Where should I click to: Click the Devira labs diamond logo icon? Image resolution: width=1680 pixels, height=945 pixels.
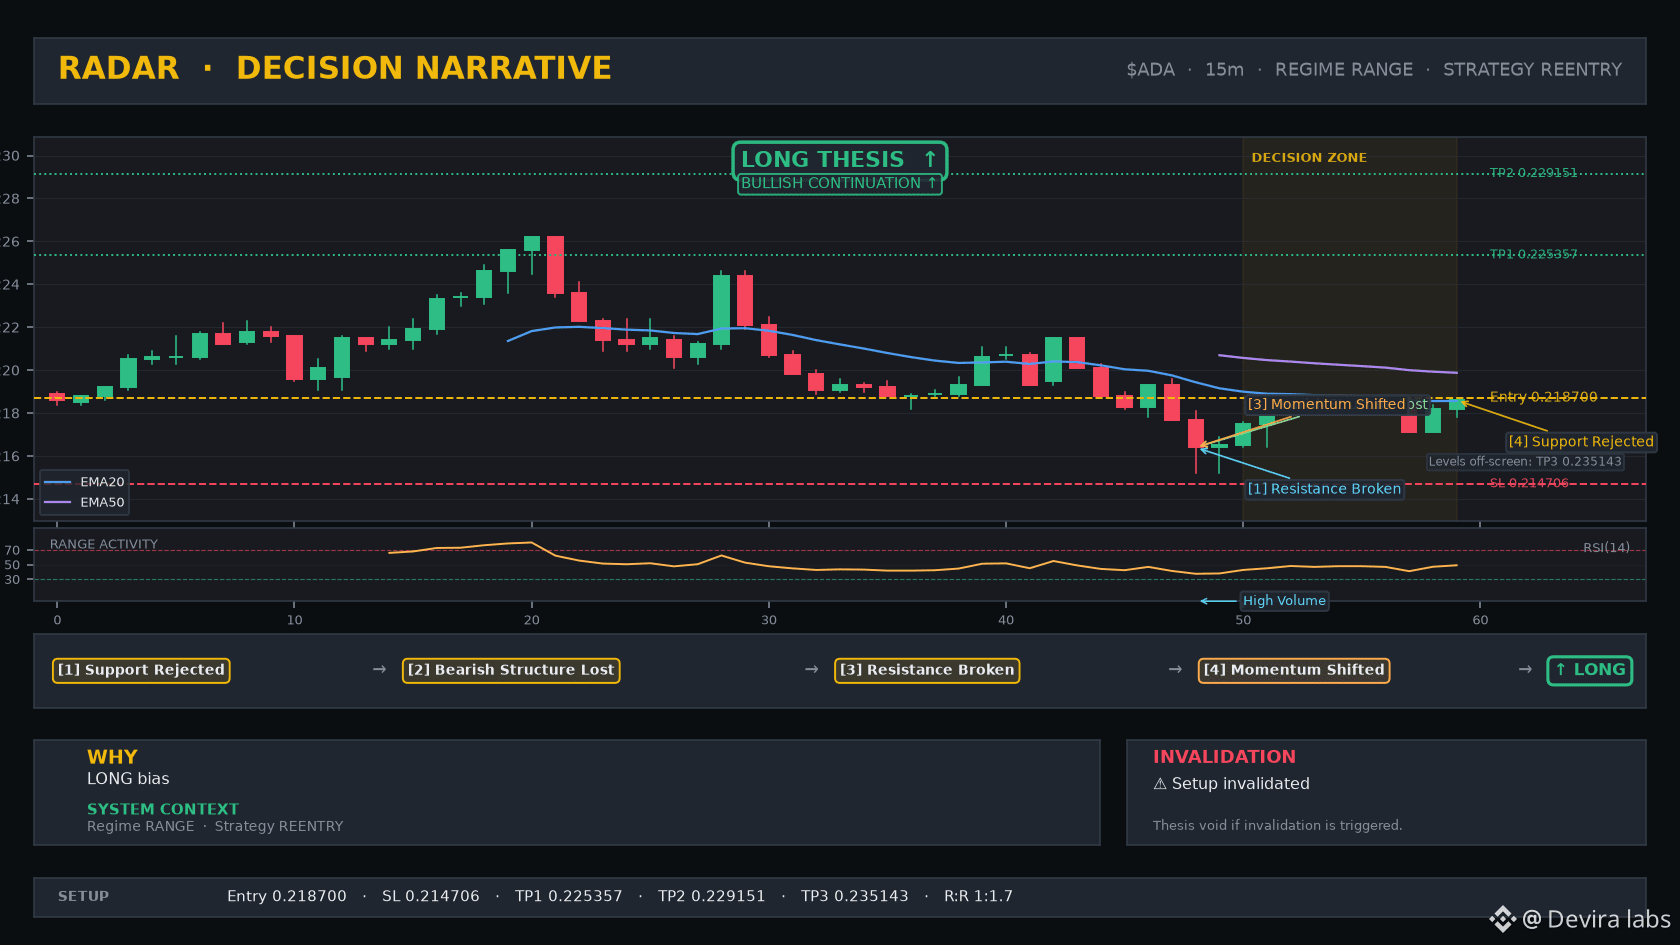click(1503, 919)
